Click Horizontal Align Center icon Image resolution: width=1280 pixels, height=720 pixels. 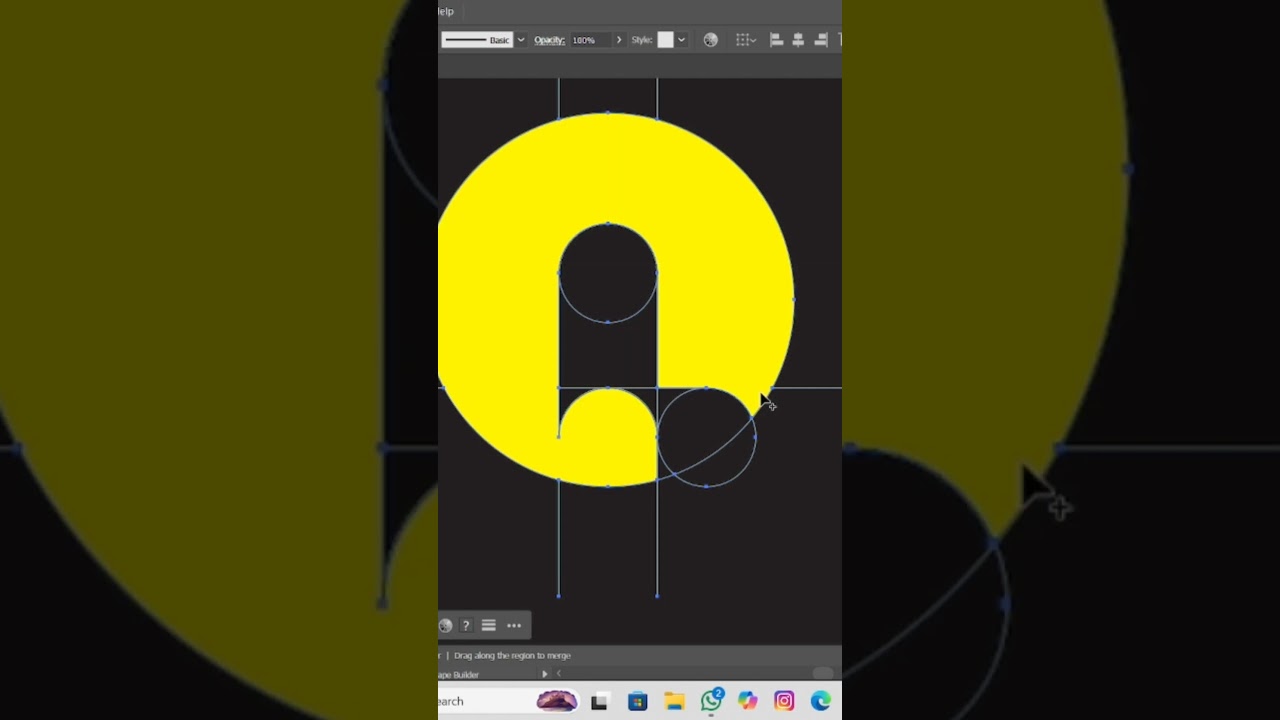pos(798,40)
